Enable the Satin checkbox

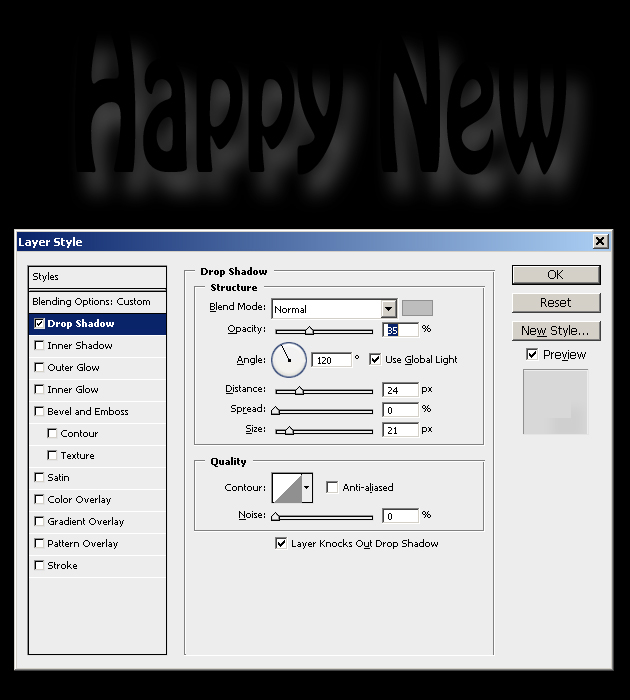click(39, 477)
